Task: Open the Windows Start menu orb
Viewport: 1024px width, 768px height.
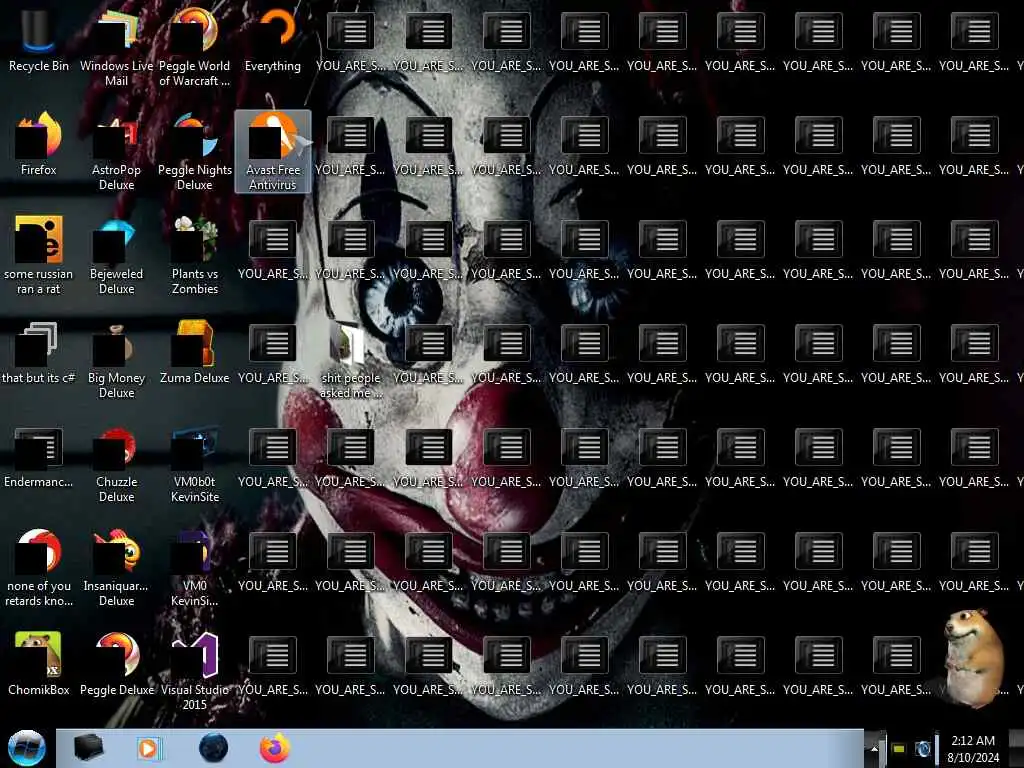Action: 27,748
